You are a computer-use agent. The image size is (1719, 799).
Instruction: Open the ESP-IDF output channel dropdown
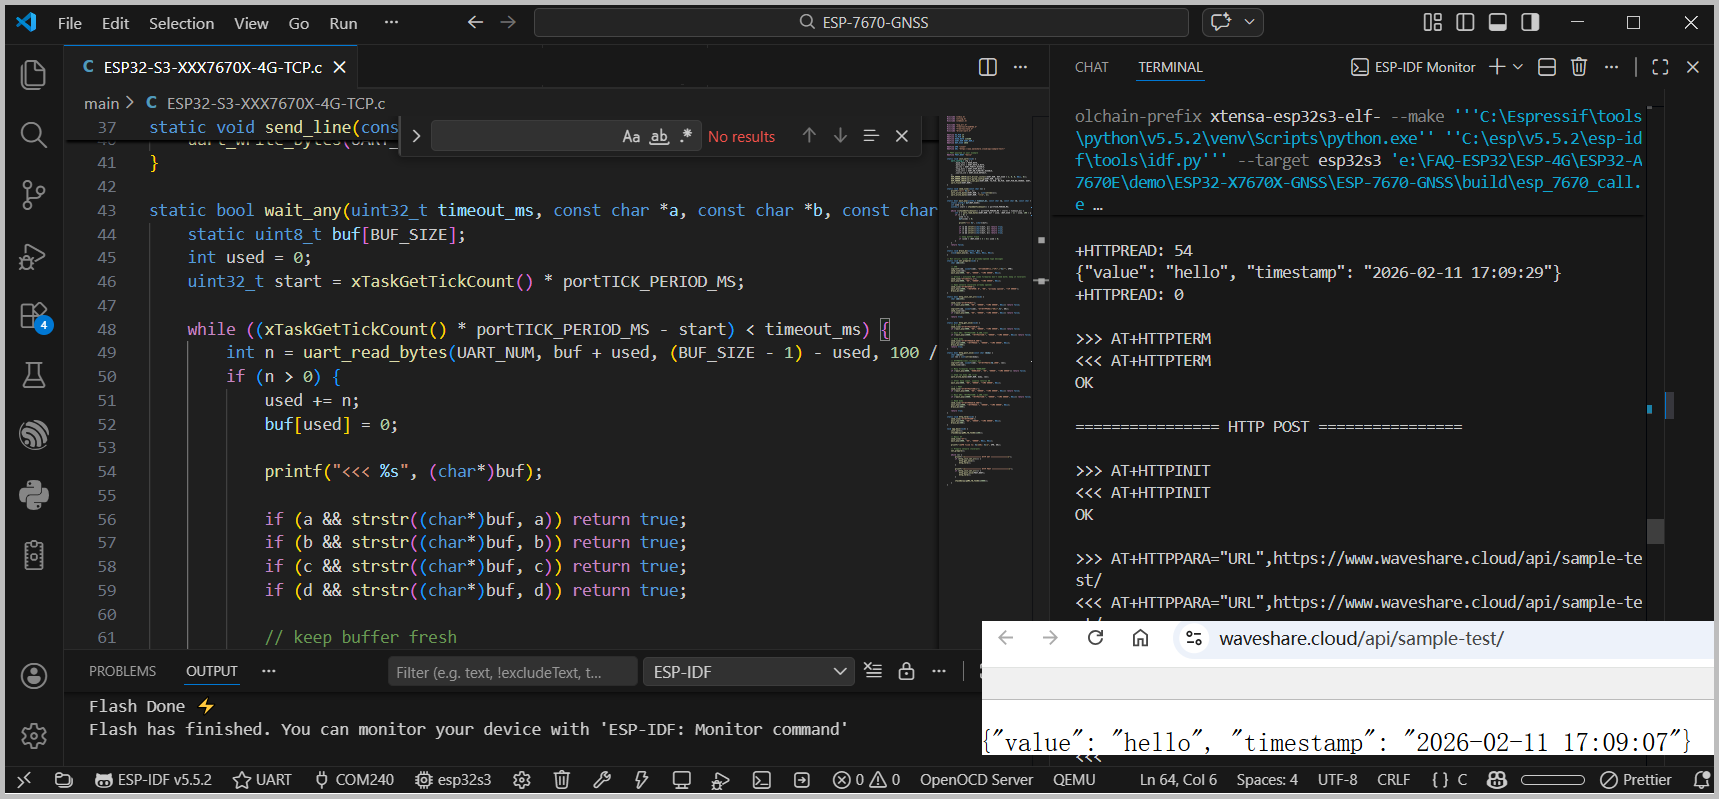748,672
